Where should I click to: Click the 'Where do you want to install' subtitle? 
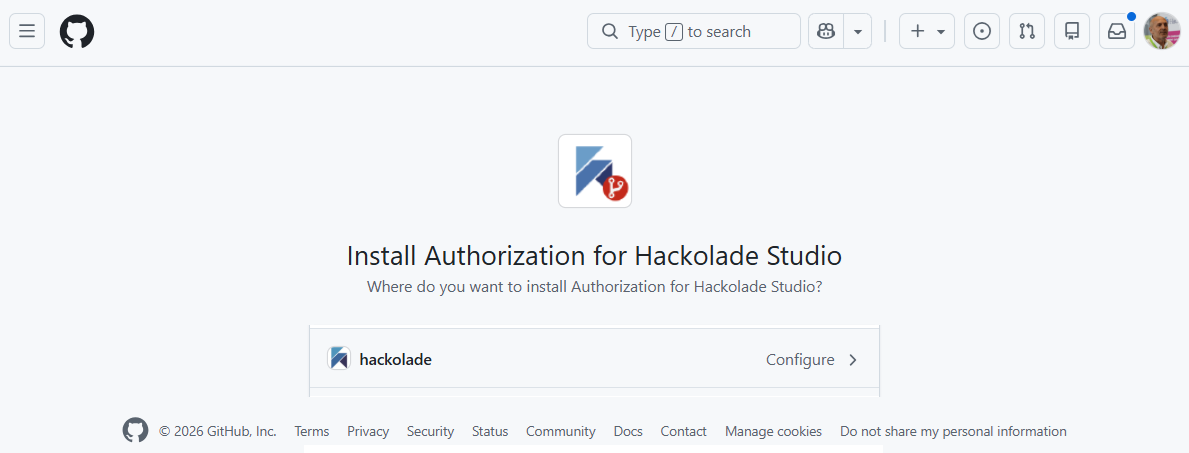[594, 288]
